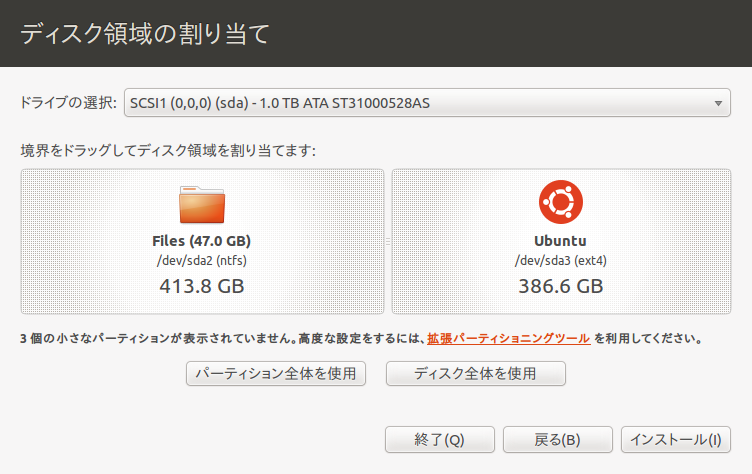Click the /dev/sda3 (ext4) text
The height and width of the screenshot is (474, 752).
tap(561, 261)
